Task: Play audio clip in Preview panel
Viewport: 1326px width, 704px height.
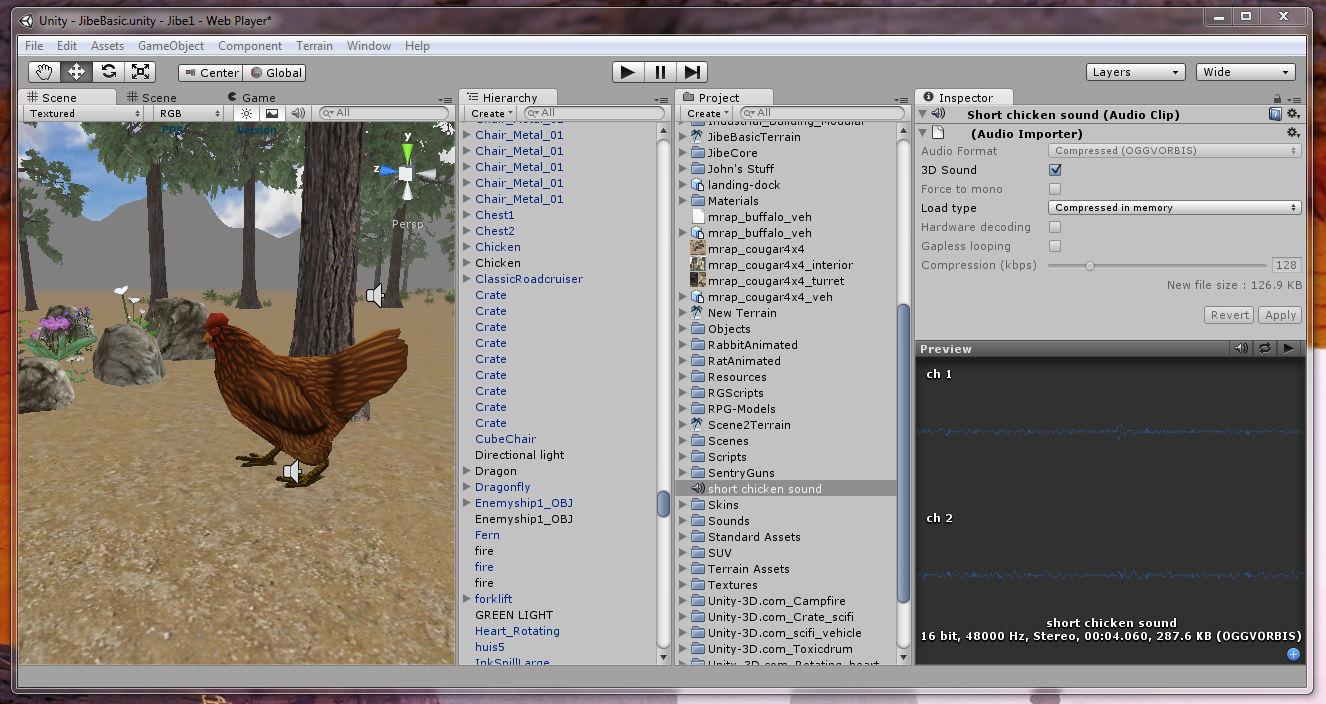Action: (1289, 349)
